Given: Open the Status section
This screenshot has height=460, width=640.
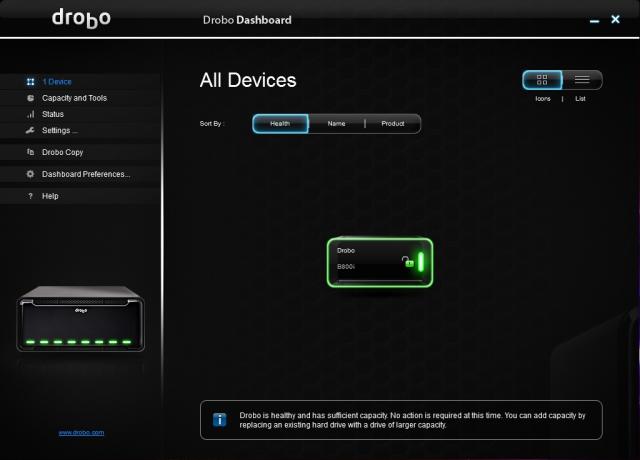Looking at the screenshot, I should 81,114.
